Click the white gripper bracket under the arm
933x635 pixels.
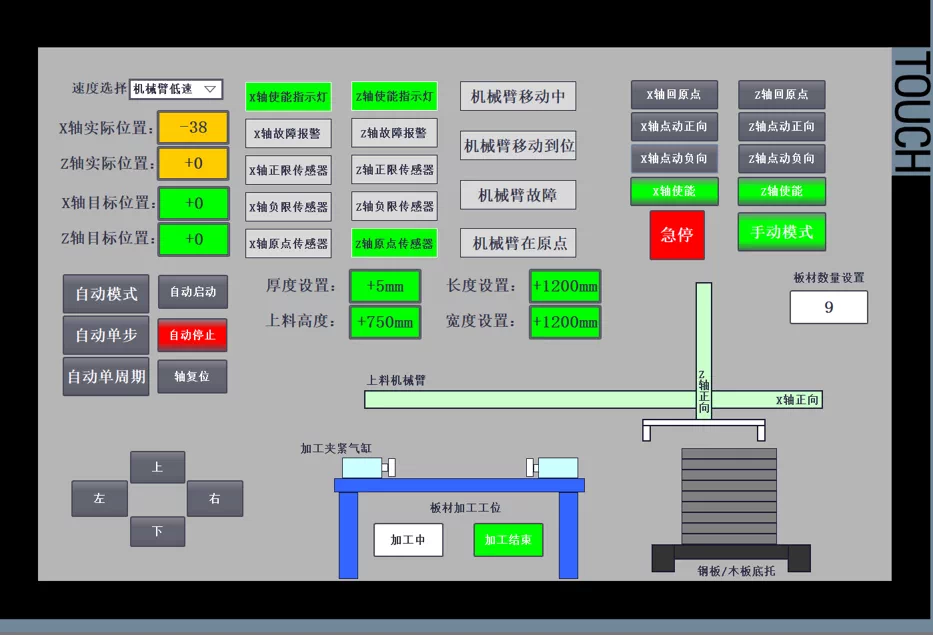tap(704, 430)
